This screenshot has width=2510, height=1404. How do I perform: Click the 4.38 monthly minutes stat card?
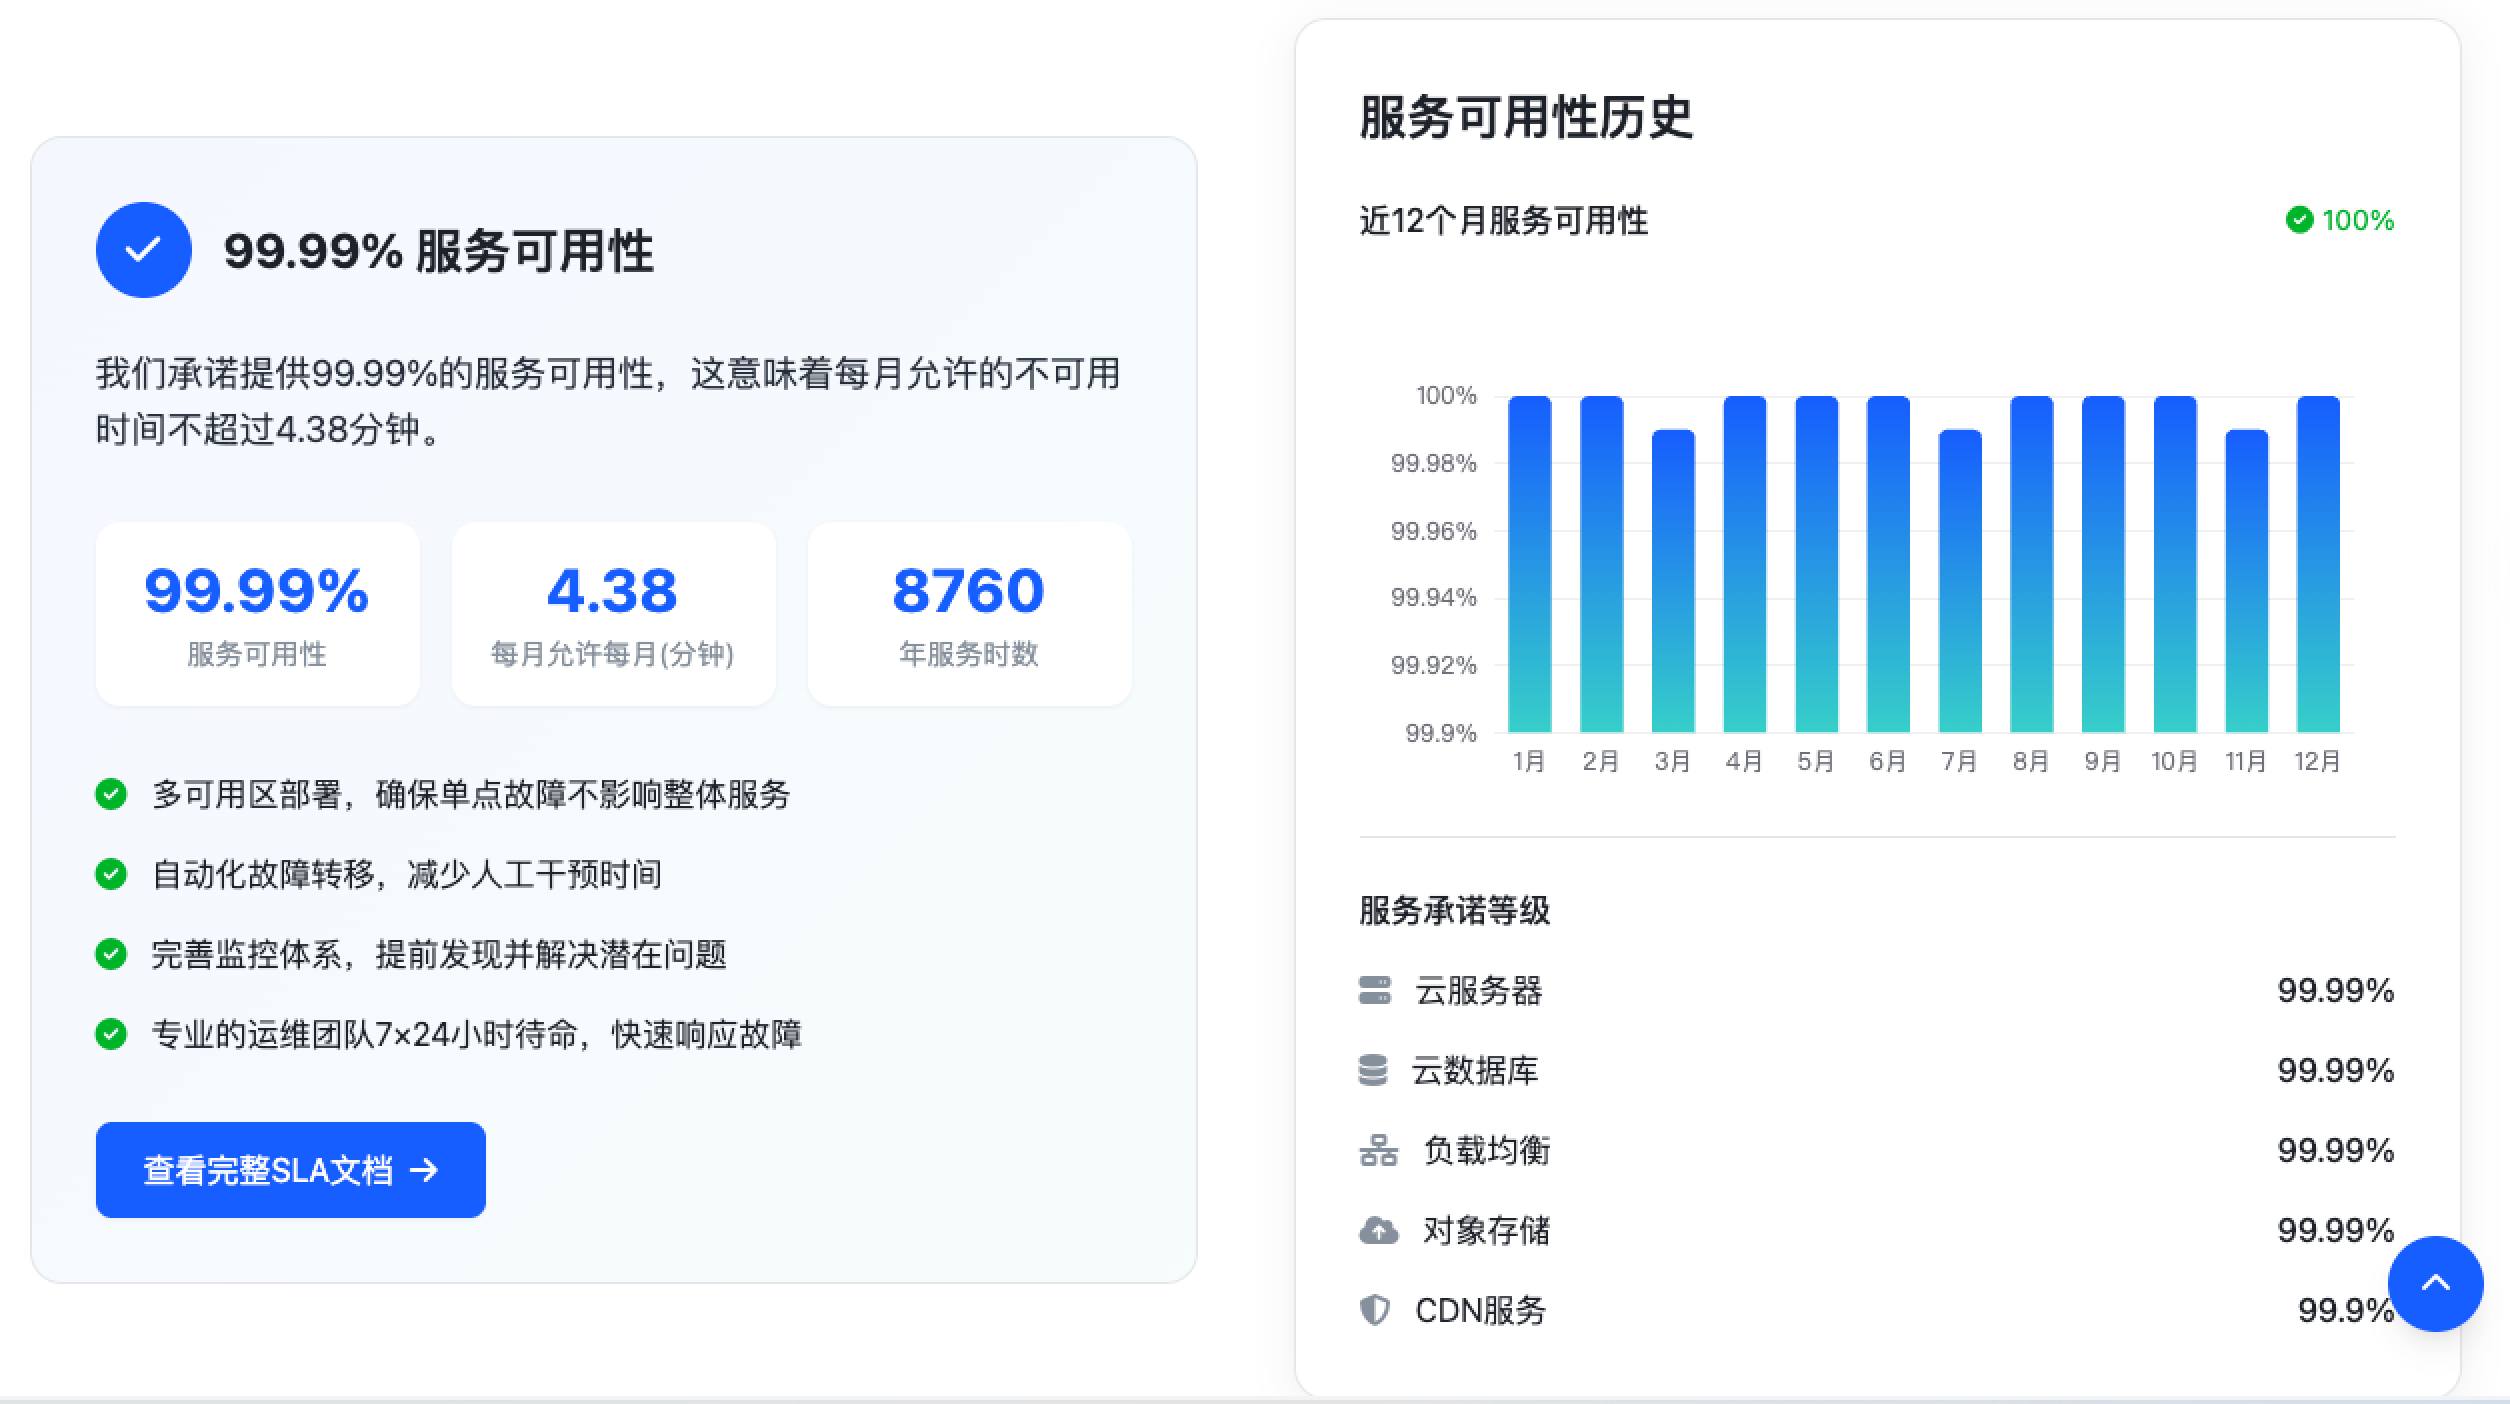[x=613, y=613]
